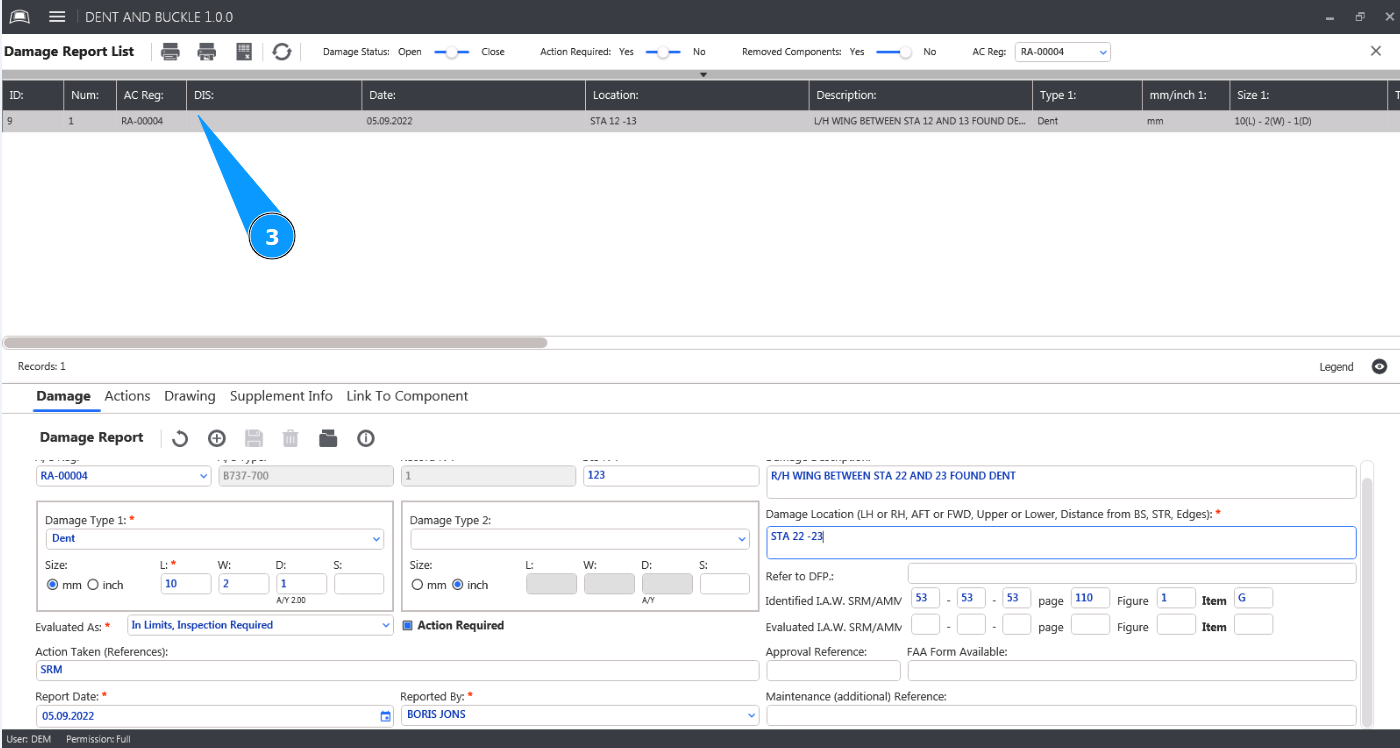Open the hamburger menu in title bar
This screenshot has width=1400, height=748.
pos(57,17)
